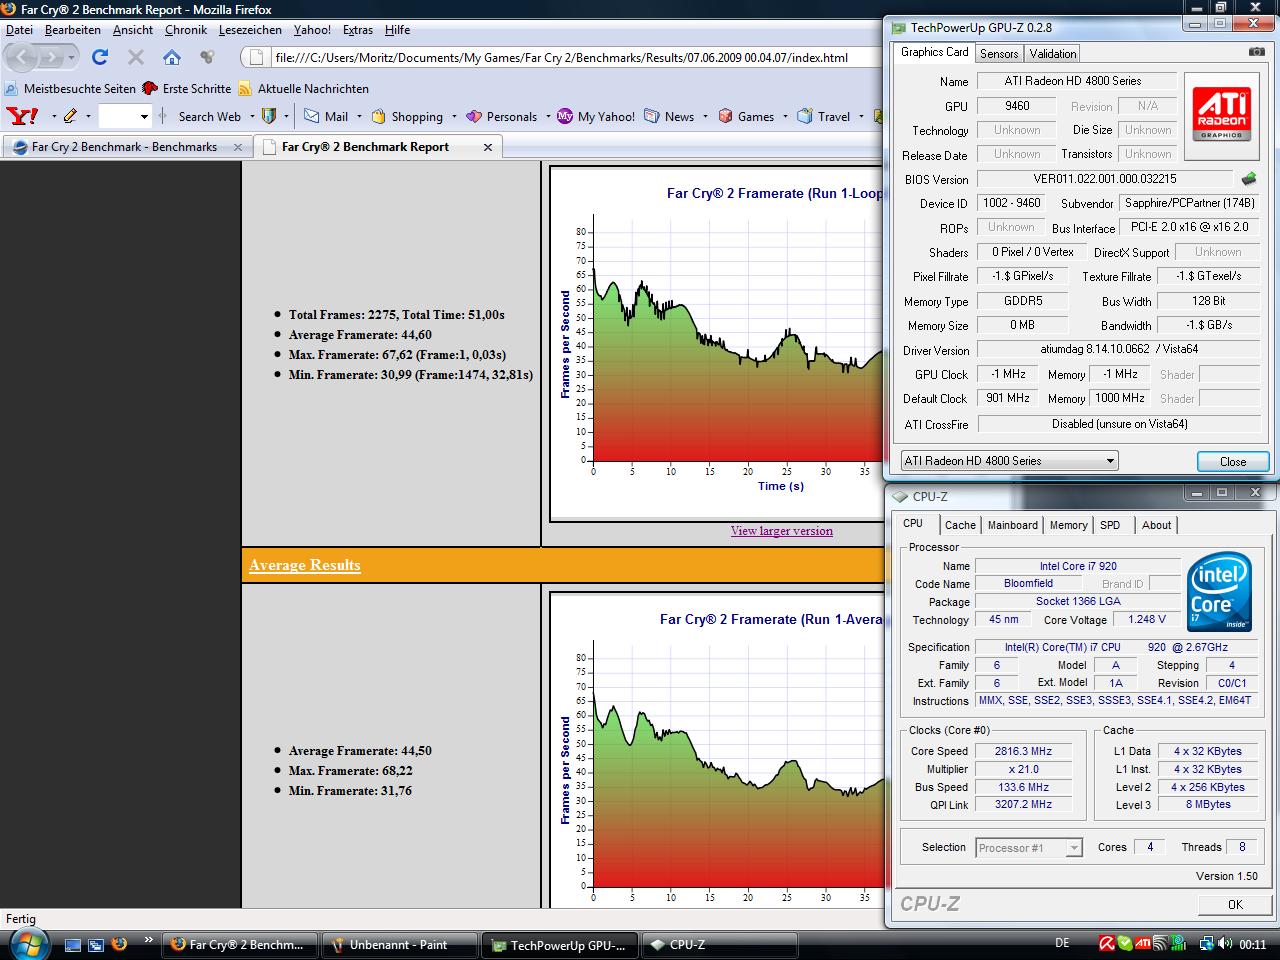The height and width of the screenshot is (960, 1280).
Task: Click the Average Results heading link
Action: point(305,565)
